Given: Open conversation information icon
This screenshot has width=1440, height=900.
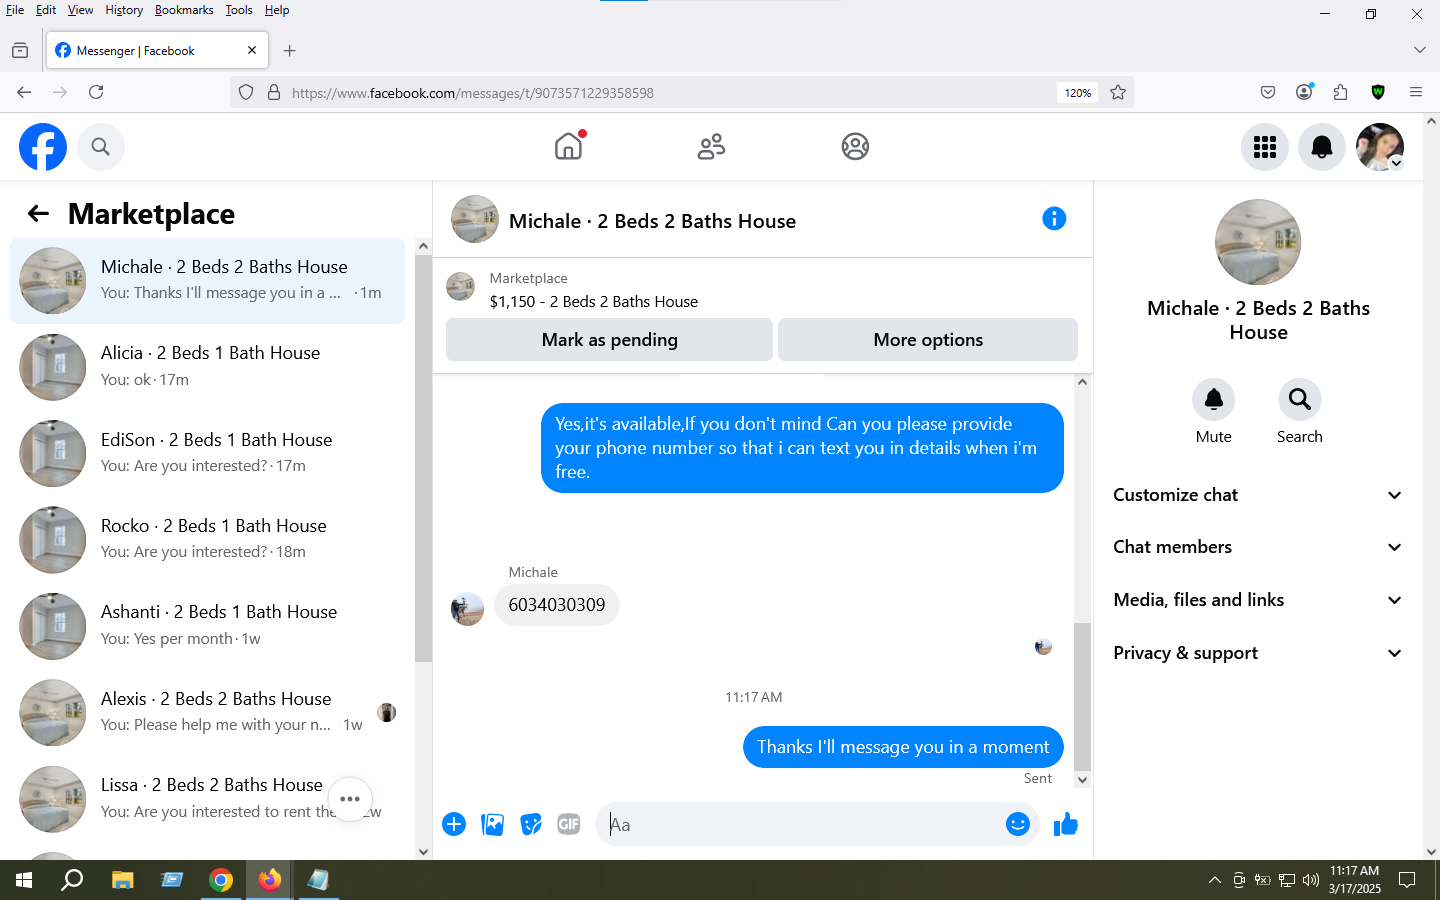Looking at the screenshot, I should 1054,219.
